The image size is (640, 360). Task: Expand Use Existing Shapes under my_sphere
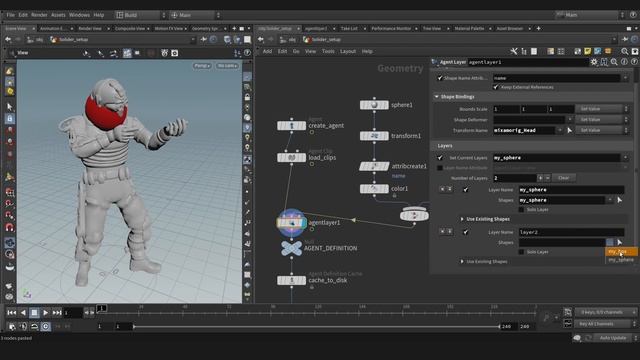tap(462, 219)
